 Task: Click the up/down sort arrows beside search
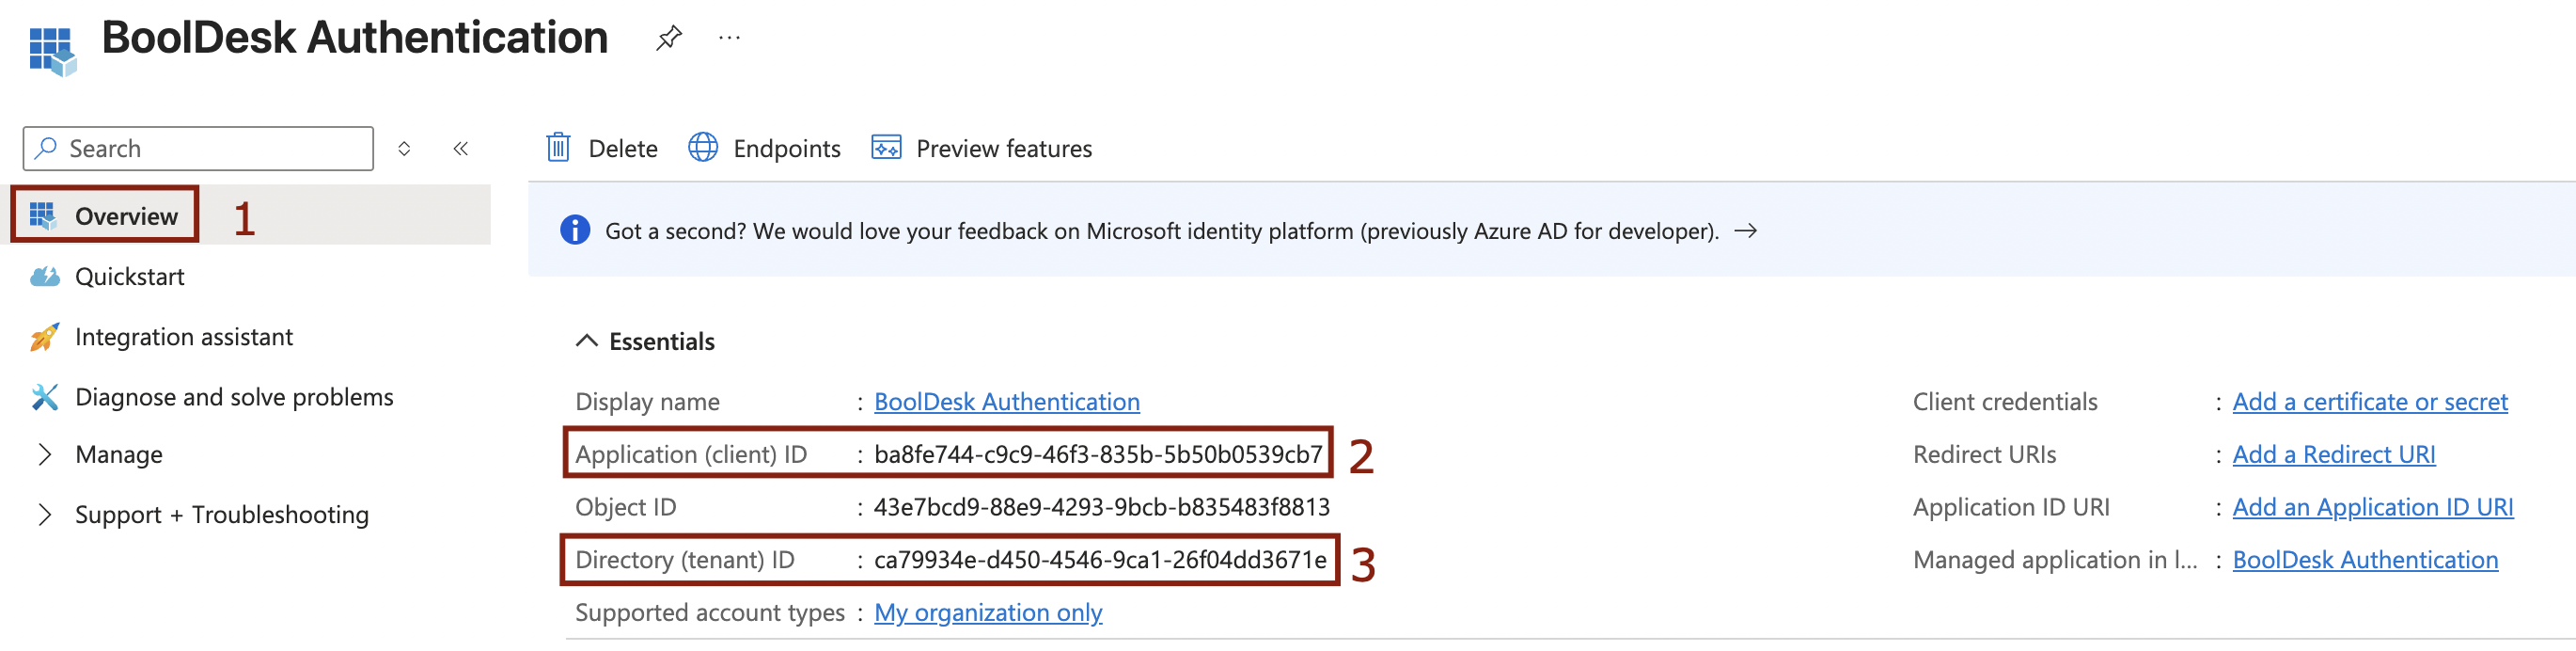404,149
